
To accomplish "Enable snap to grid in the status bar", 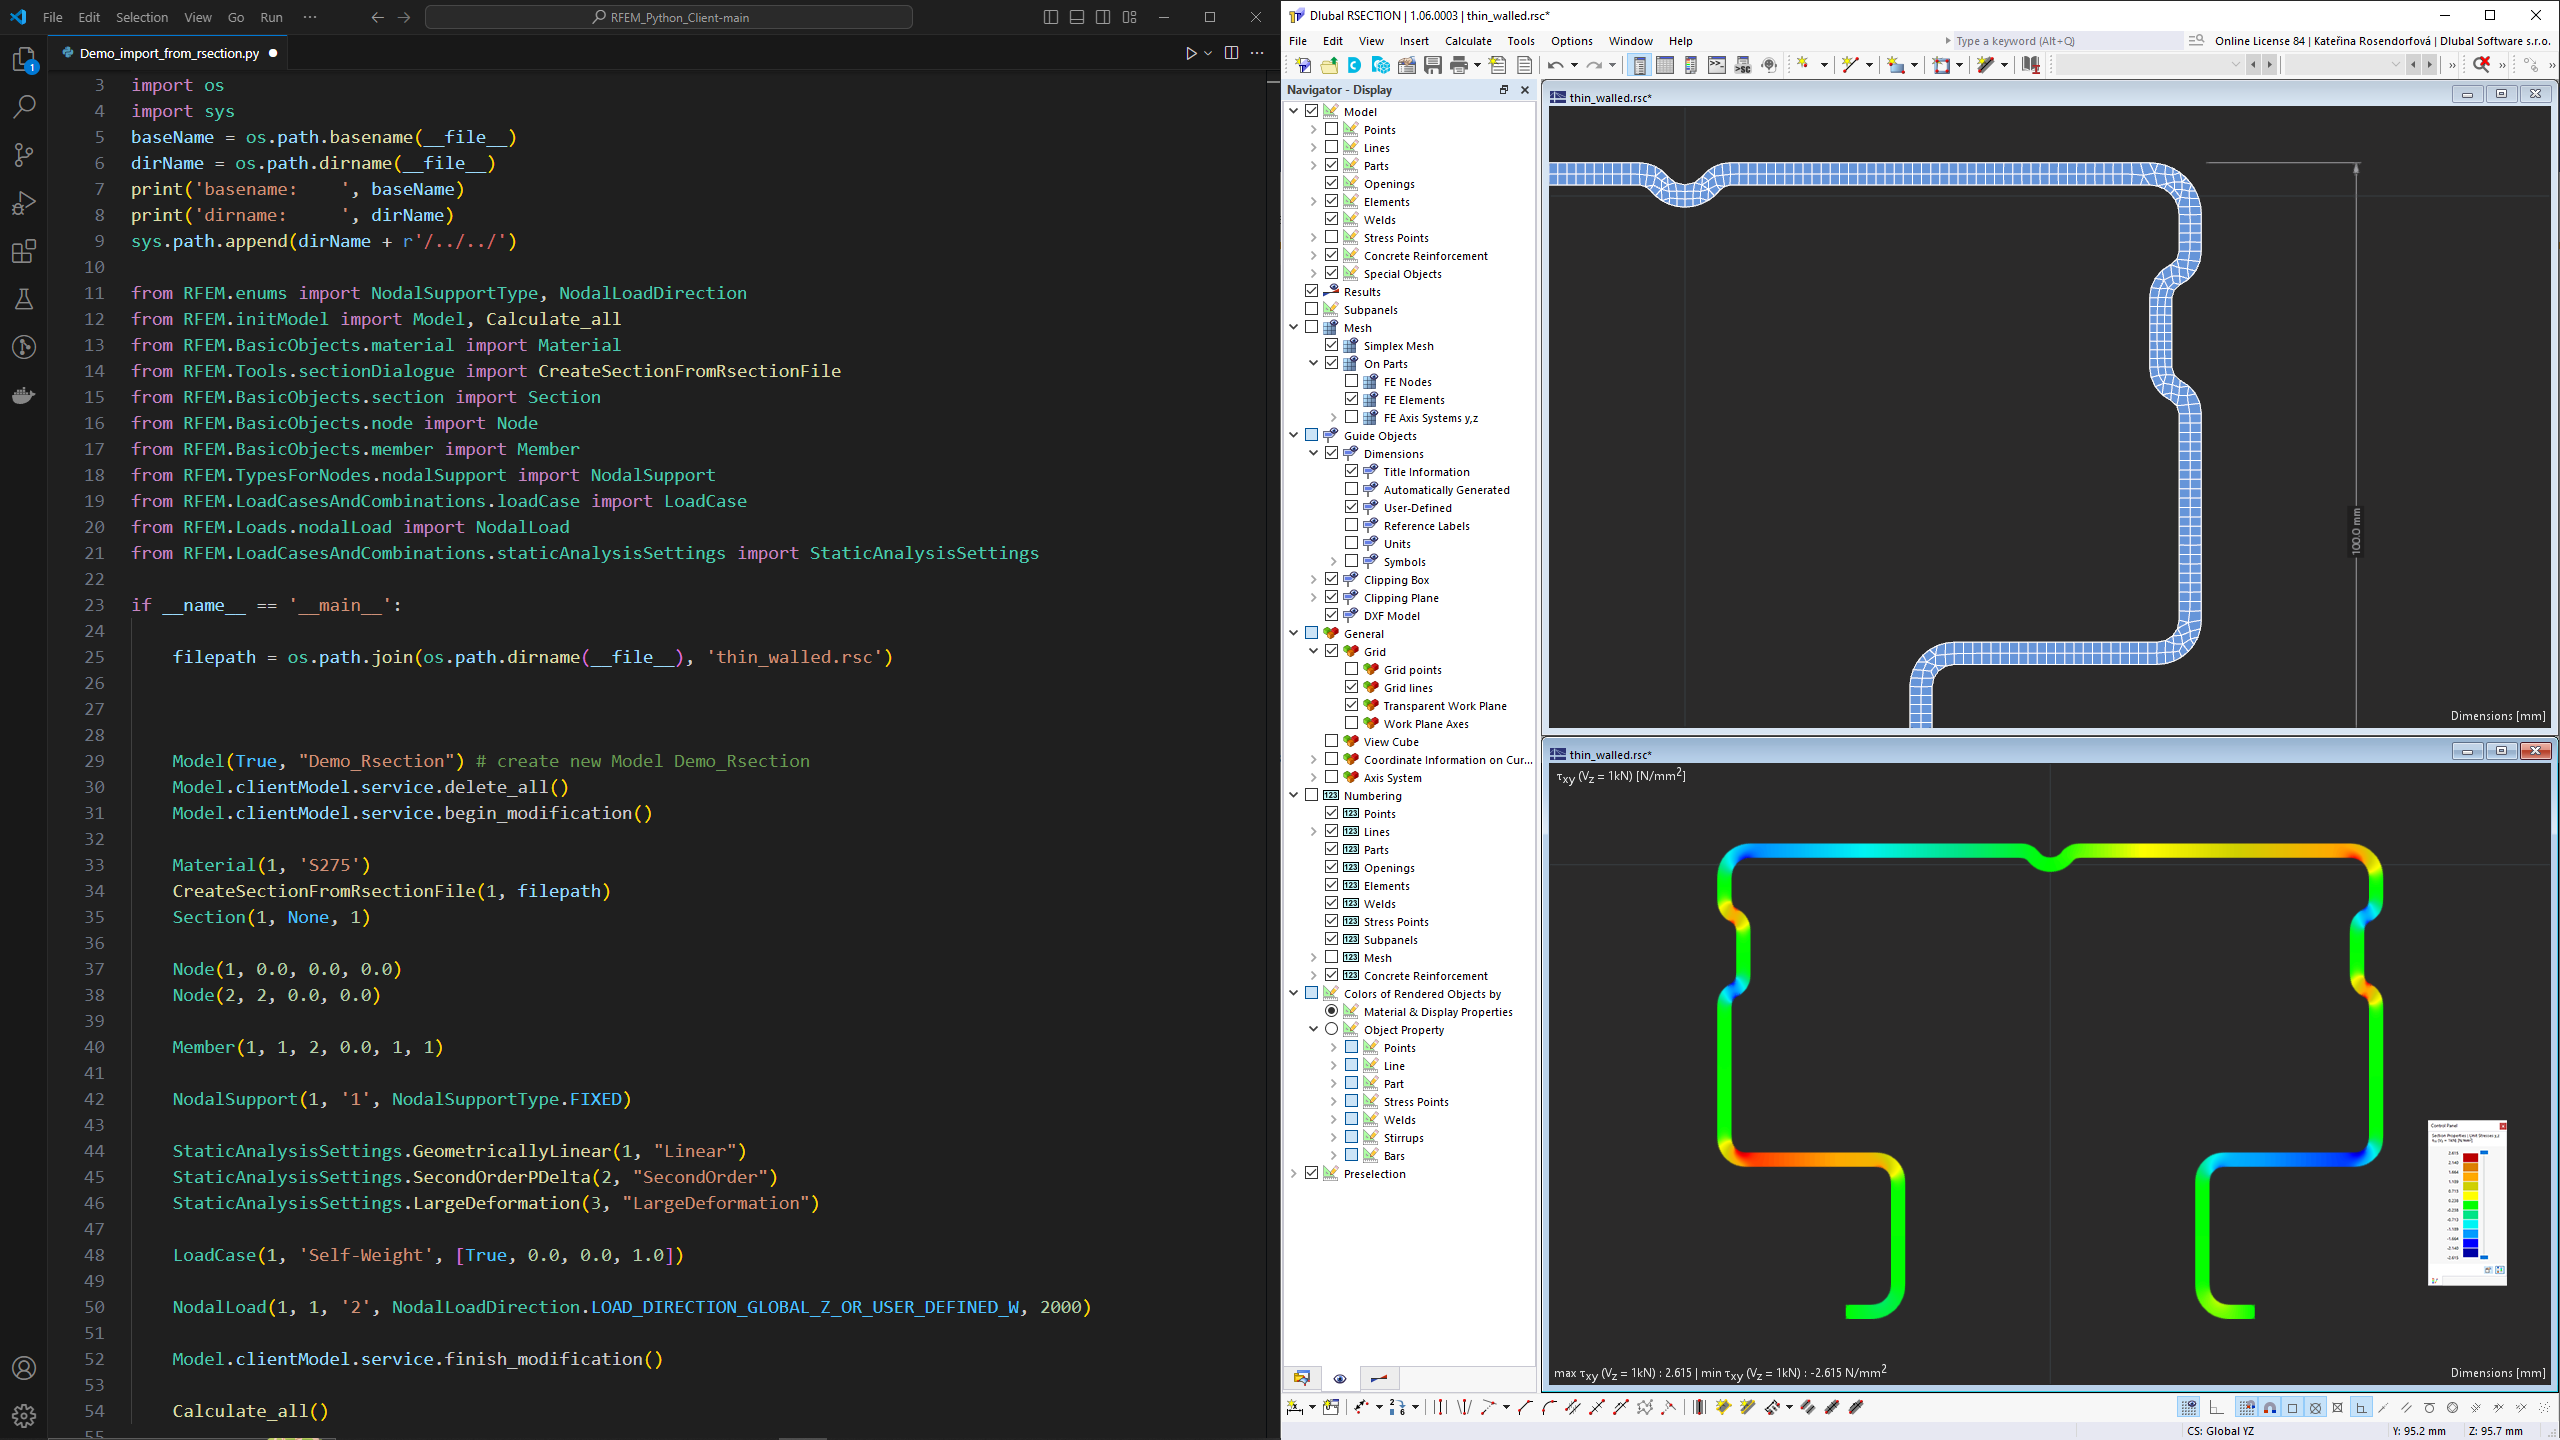I will pos(2248,1407).
